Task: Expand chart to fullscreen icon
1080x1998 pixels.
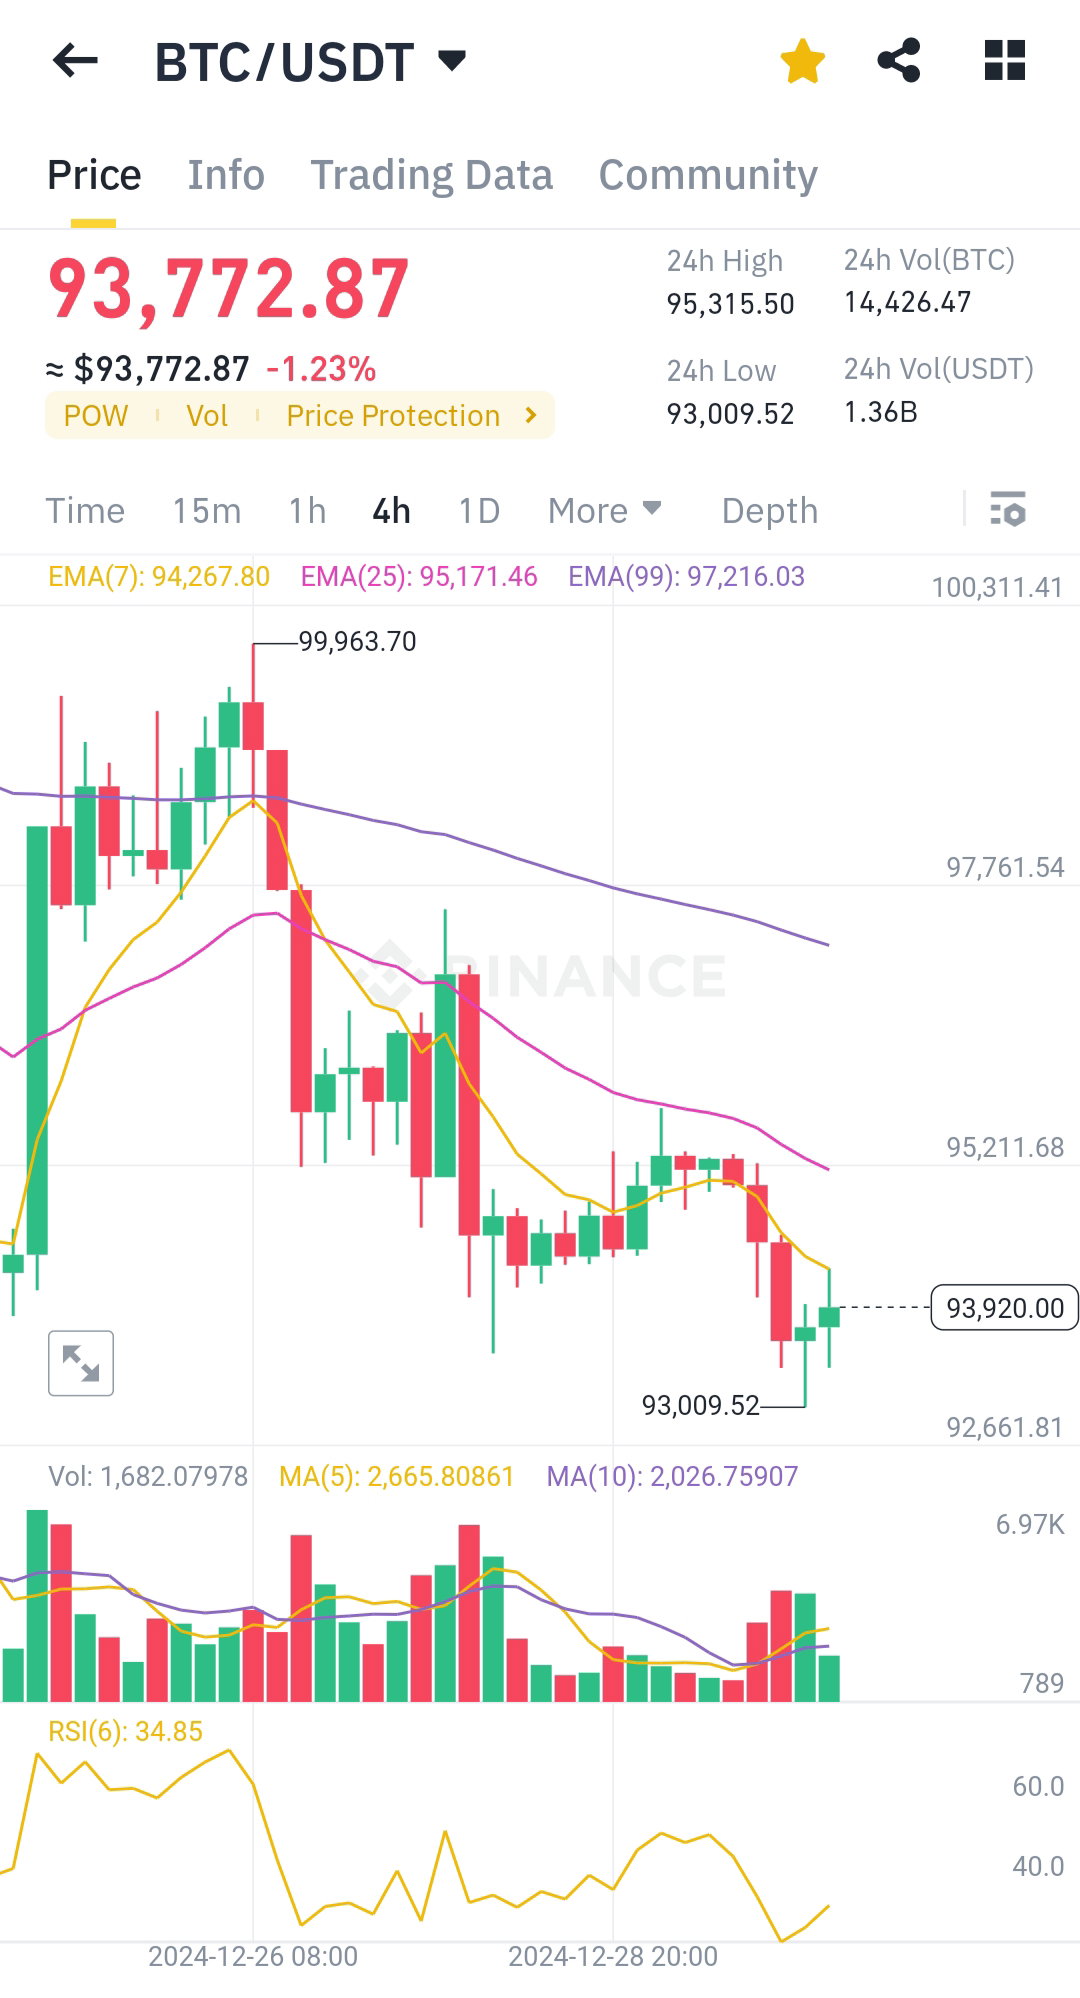Action: click(81, 1363)
